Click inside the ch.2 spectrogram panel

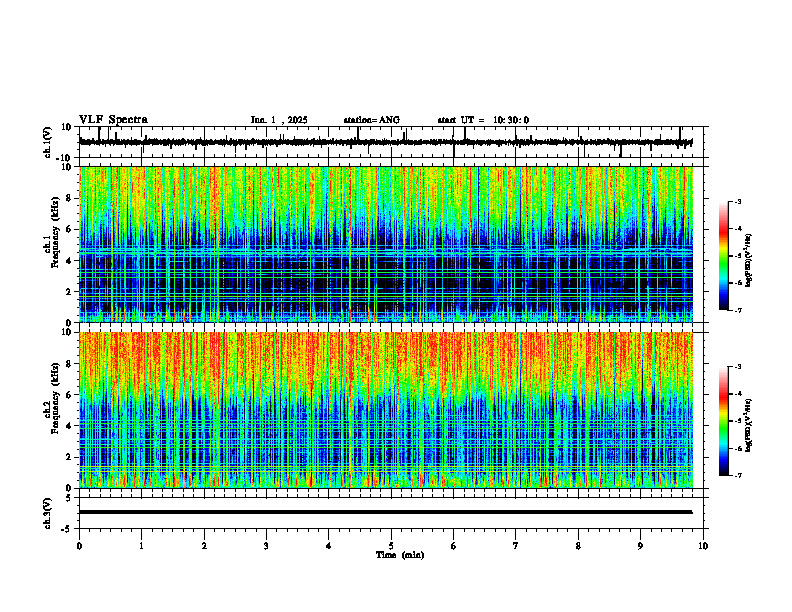click(x=386, y=410)
